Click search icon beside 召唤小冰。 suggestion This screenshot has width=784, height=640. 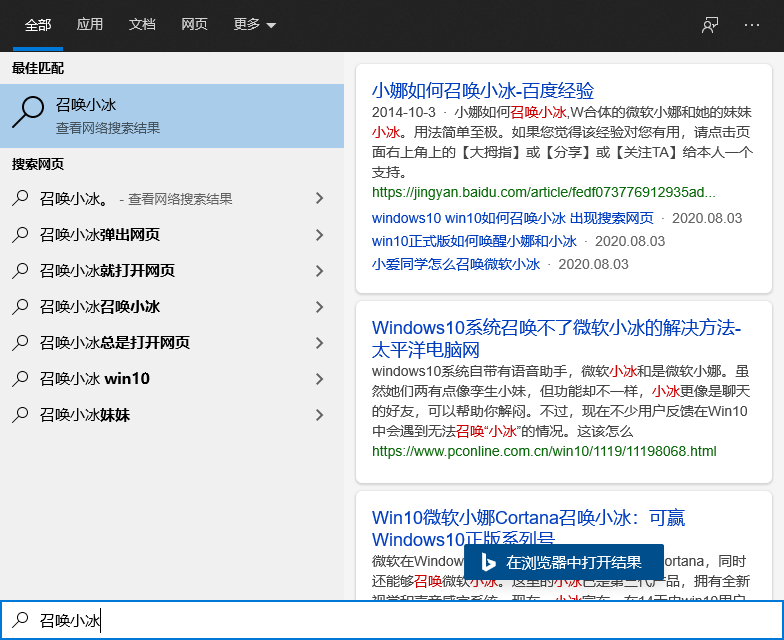20,198
